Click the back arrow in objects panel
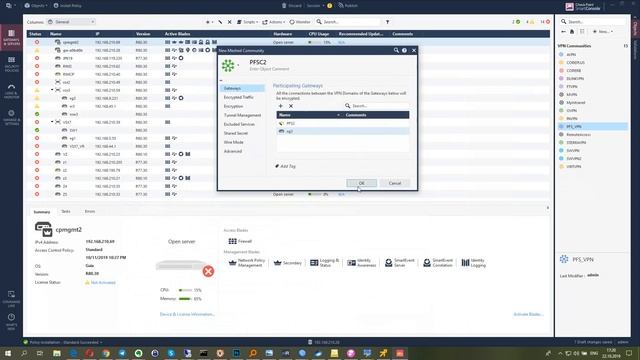Screen dimensions: 640x360 tap(564, 31)
